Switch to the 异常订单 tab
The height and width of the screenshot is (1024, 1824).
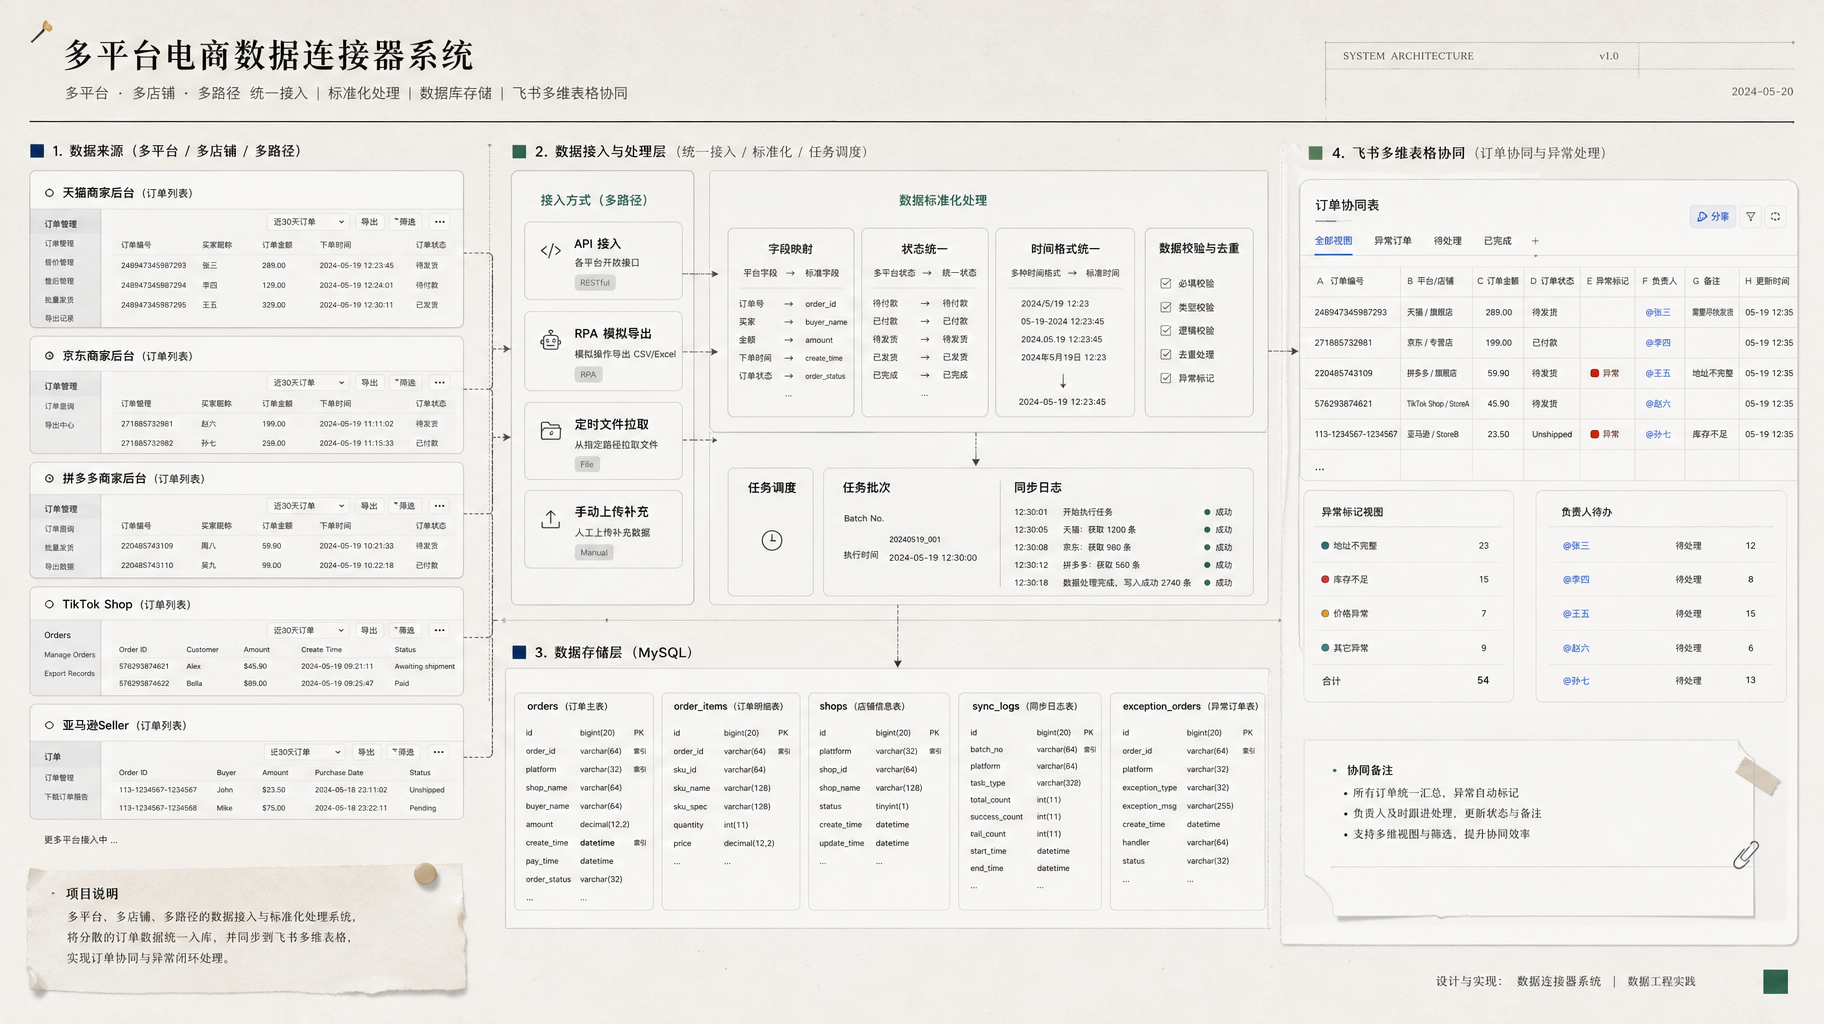point(1393,241)
